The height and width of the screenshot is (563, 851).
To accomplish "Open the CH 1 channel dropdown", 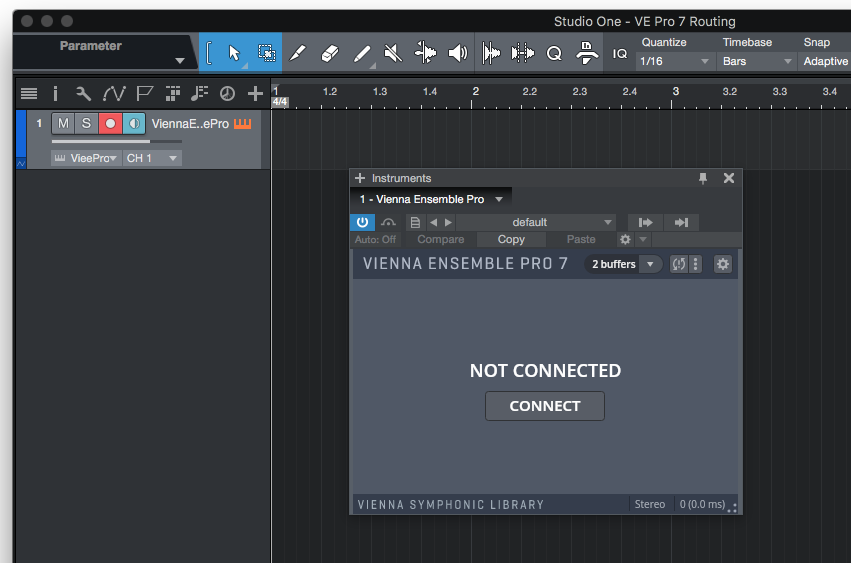I will coord(152,159).
